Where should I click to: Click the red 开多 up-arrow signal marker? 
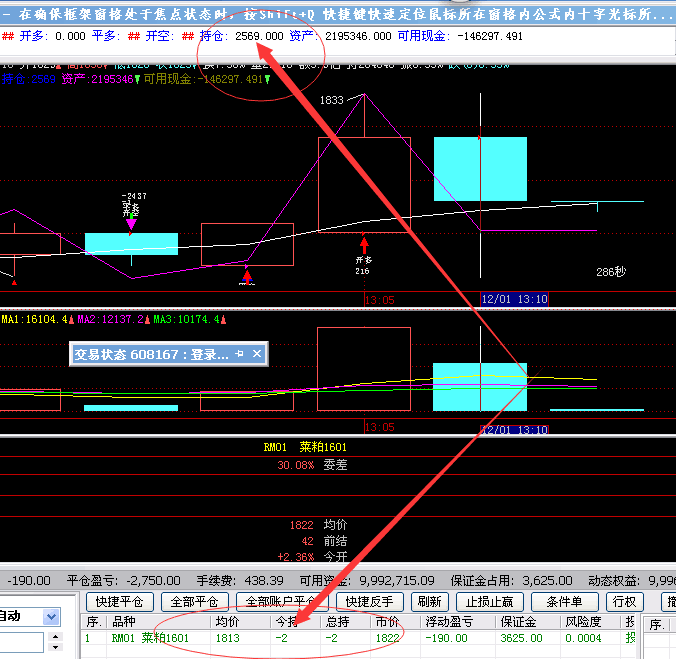click(364, 243)
